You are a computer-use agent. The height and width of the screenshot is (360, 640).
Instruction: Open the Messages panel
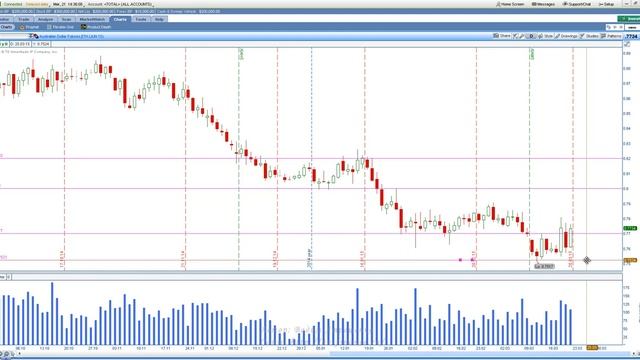point(543,4)
